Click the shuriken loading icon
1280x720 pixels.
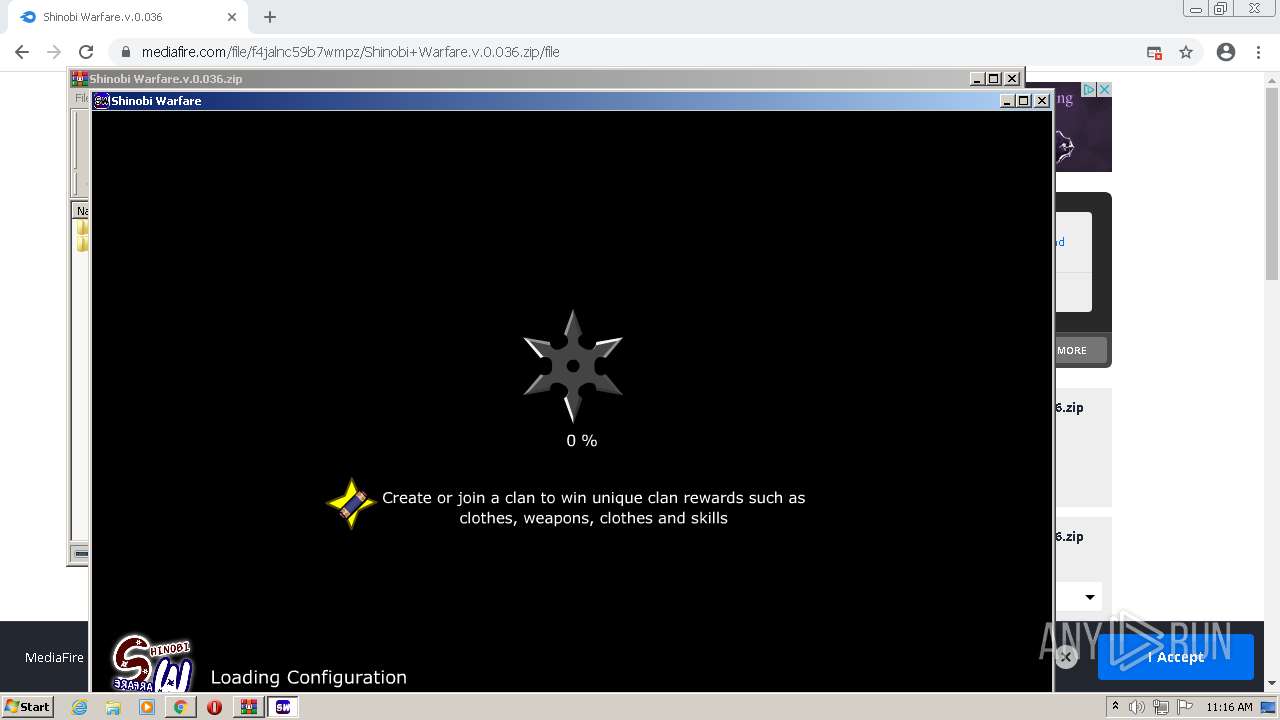point(573,366)
